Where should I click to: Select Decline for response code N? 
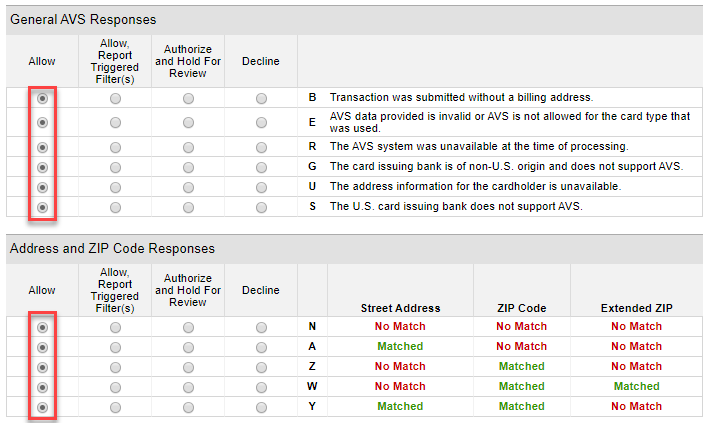point(261,327)
